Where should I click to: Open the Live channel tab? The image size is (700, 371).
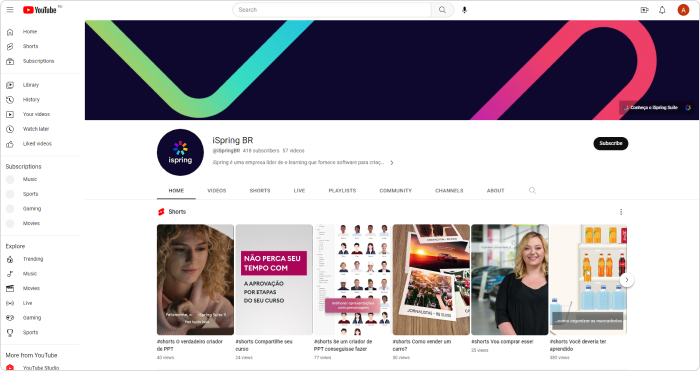(299, 191)
